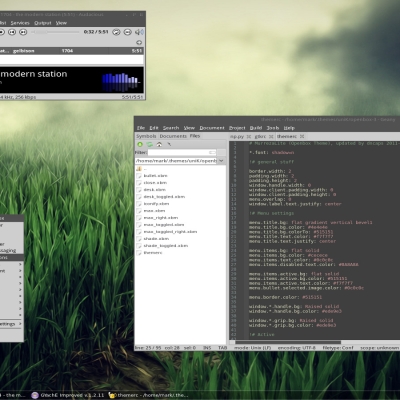Image resolution: width=400 pixels, height=400 pixels.
Task: Close the mp.py tab with its X
Action: pos(249,137)
